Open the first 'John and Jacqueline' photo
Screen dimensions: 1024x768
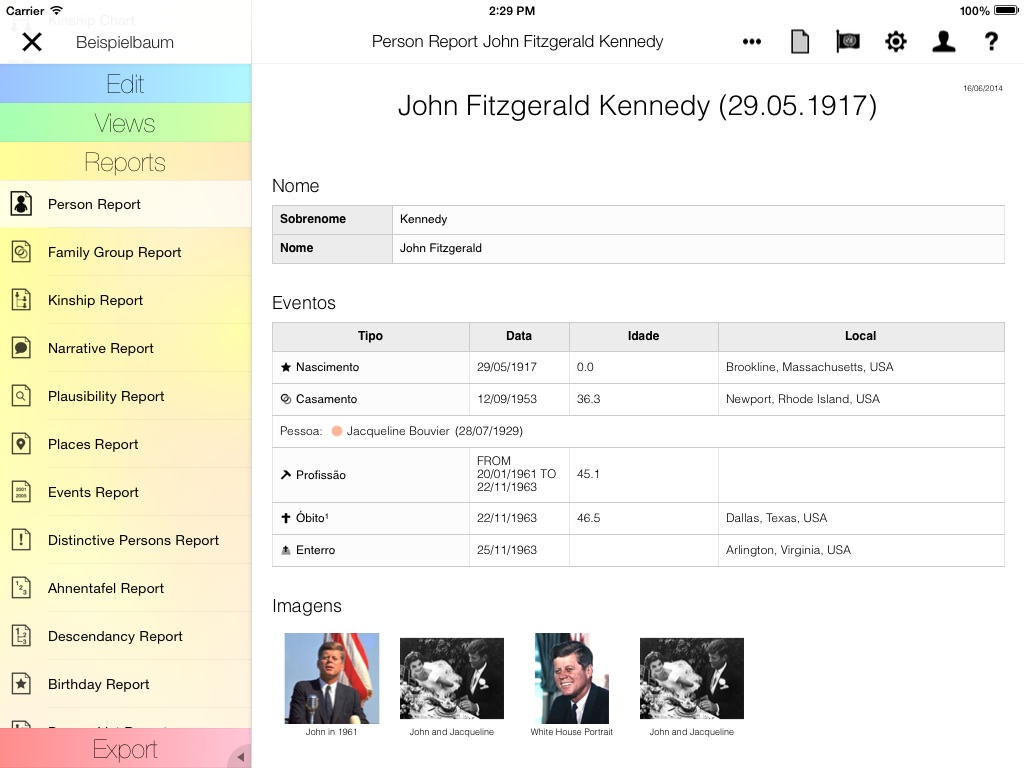pos(451,678)
